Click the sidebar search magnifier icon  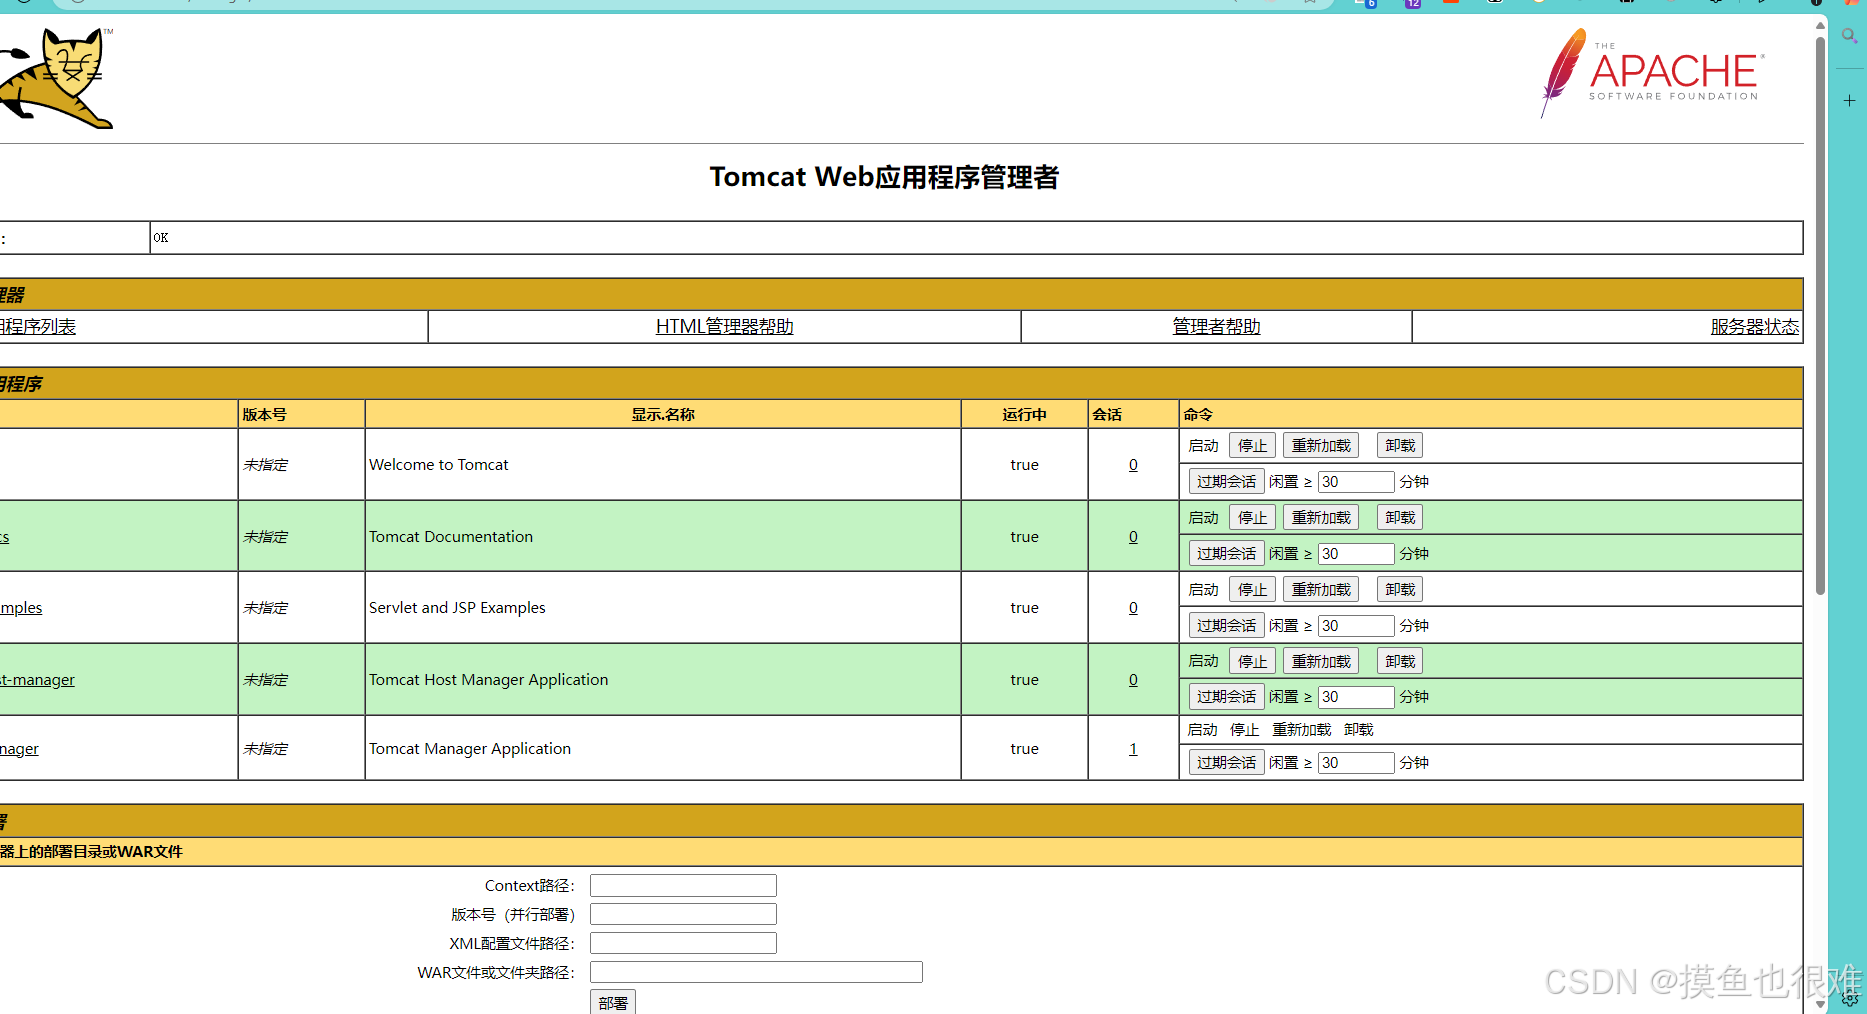coord(1849,36)
